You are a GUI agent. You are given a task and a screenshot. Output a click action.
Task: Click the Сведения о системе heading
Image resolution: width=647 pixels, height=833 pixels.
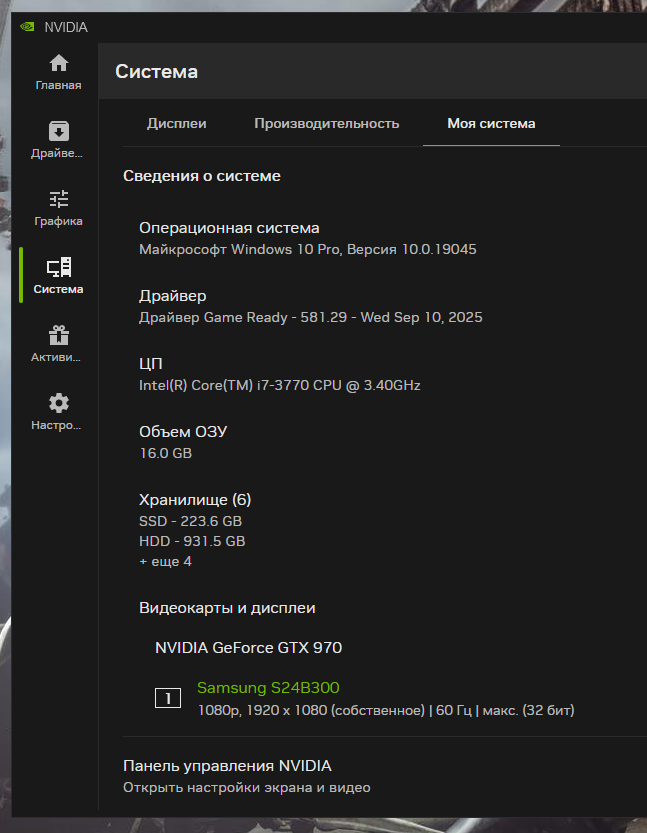tap(202, 176)
